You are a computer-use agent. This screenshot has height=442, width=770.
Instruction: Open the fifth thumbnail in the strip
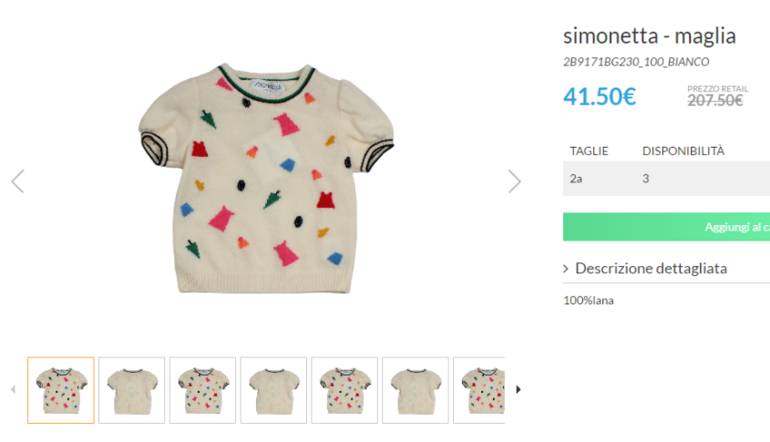coord(345,389)
